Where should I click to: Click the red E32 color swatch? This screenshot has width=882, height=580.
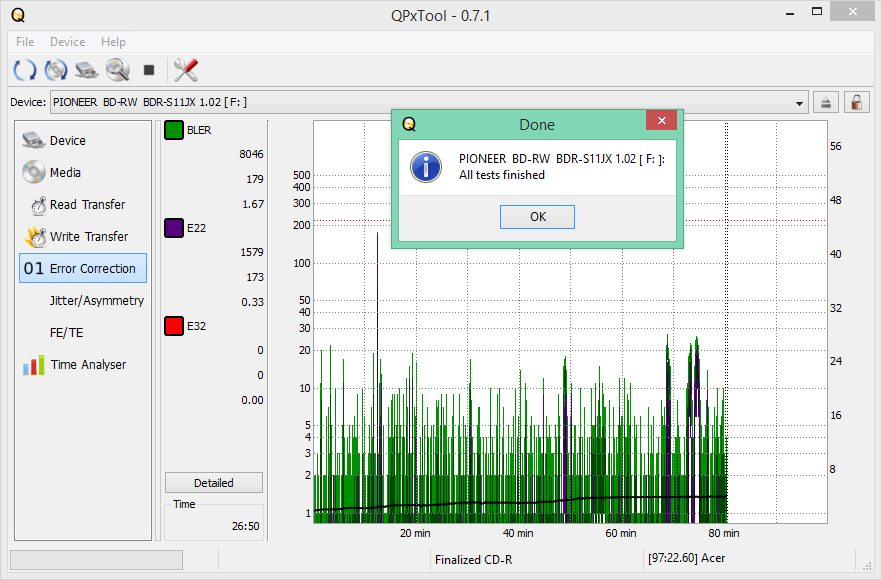pos(174,326)
